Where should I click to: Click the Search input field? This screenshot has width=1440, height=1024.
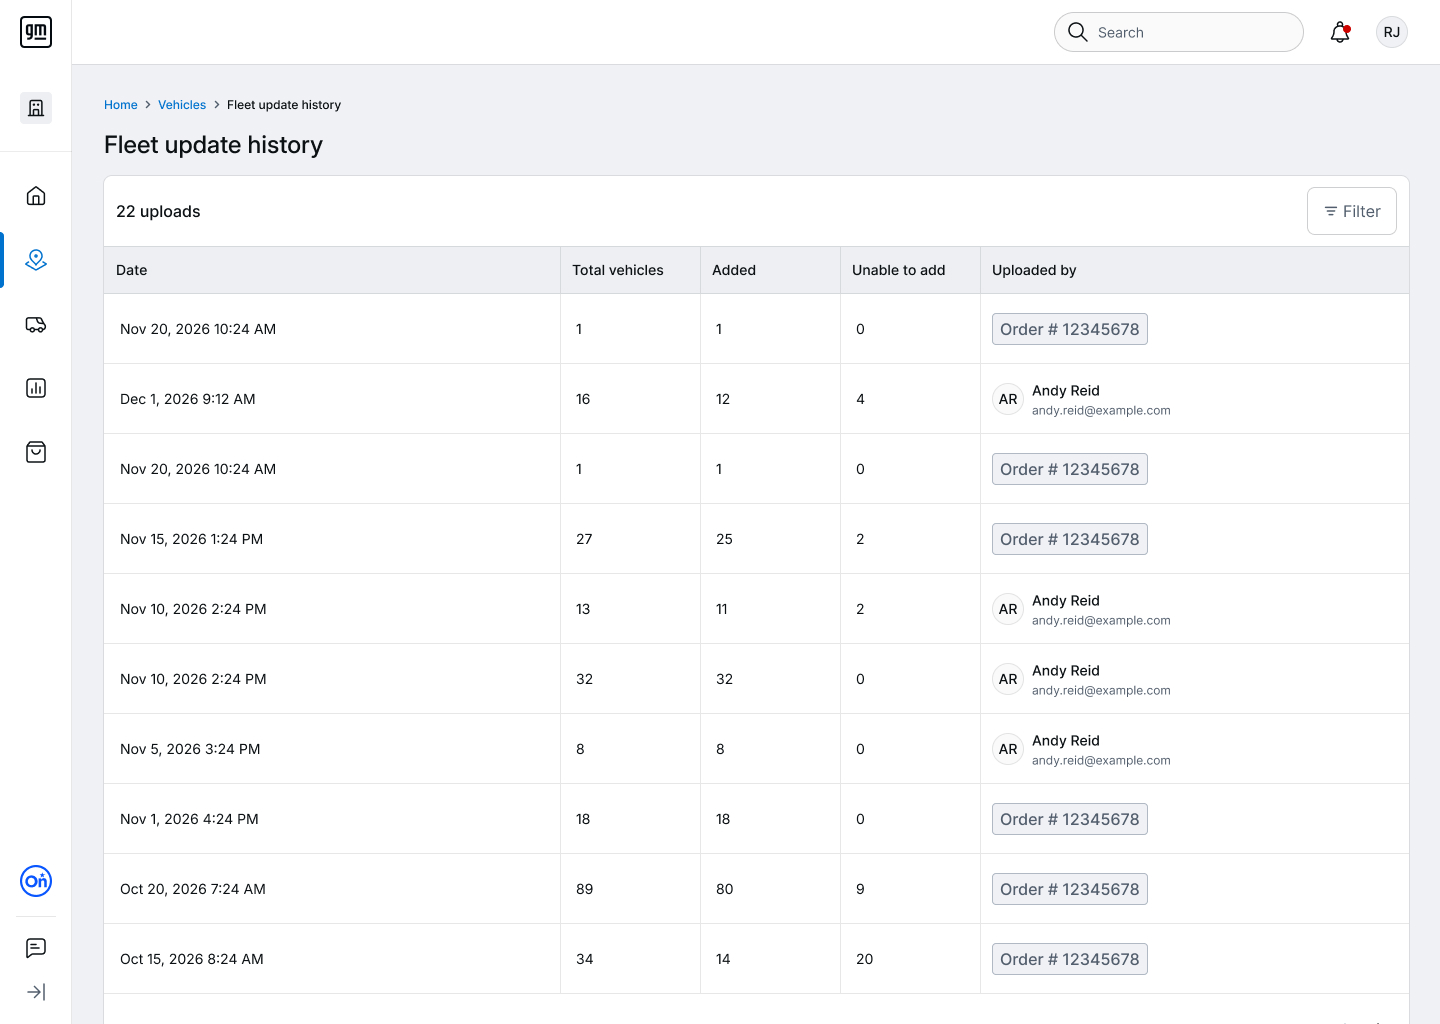click(x=1179, y=32)
